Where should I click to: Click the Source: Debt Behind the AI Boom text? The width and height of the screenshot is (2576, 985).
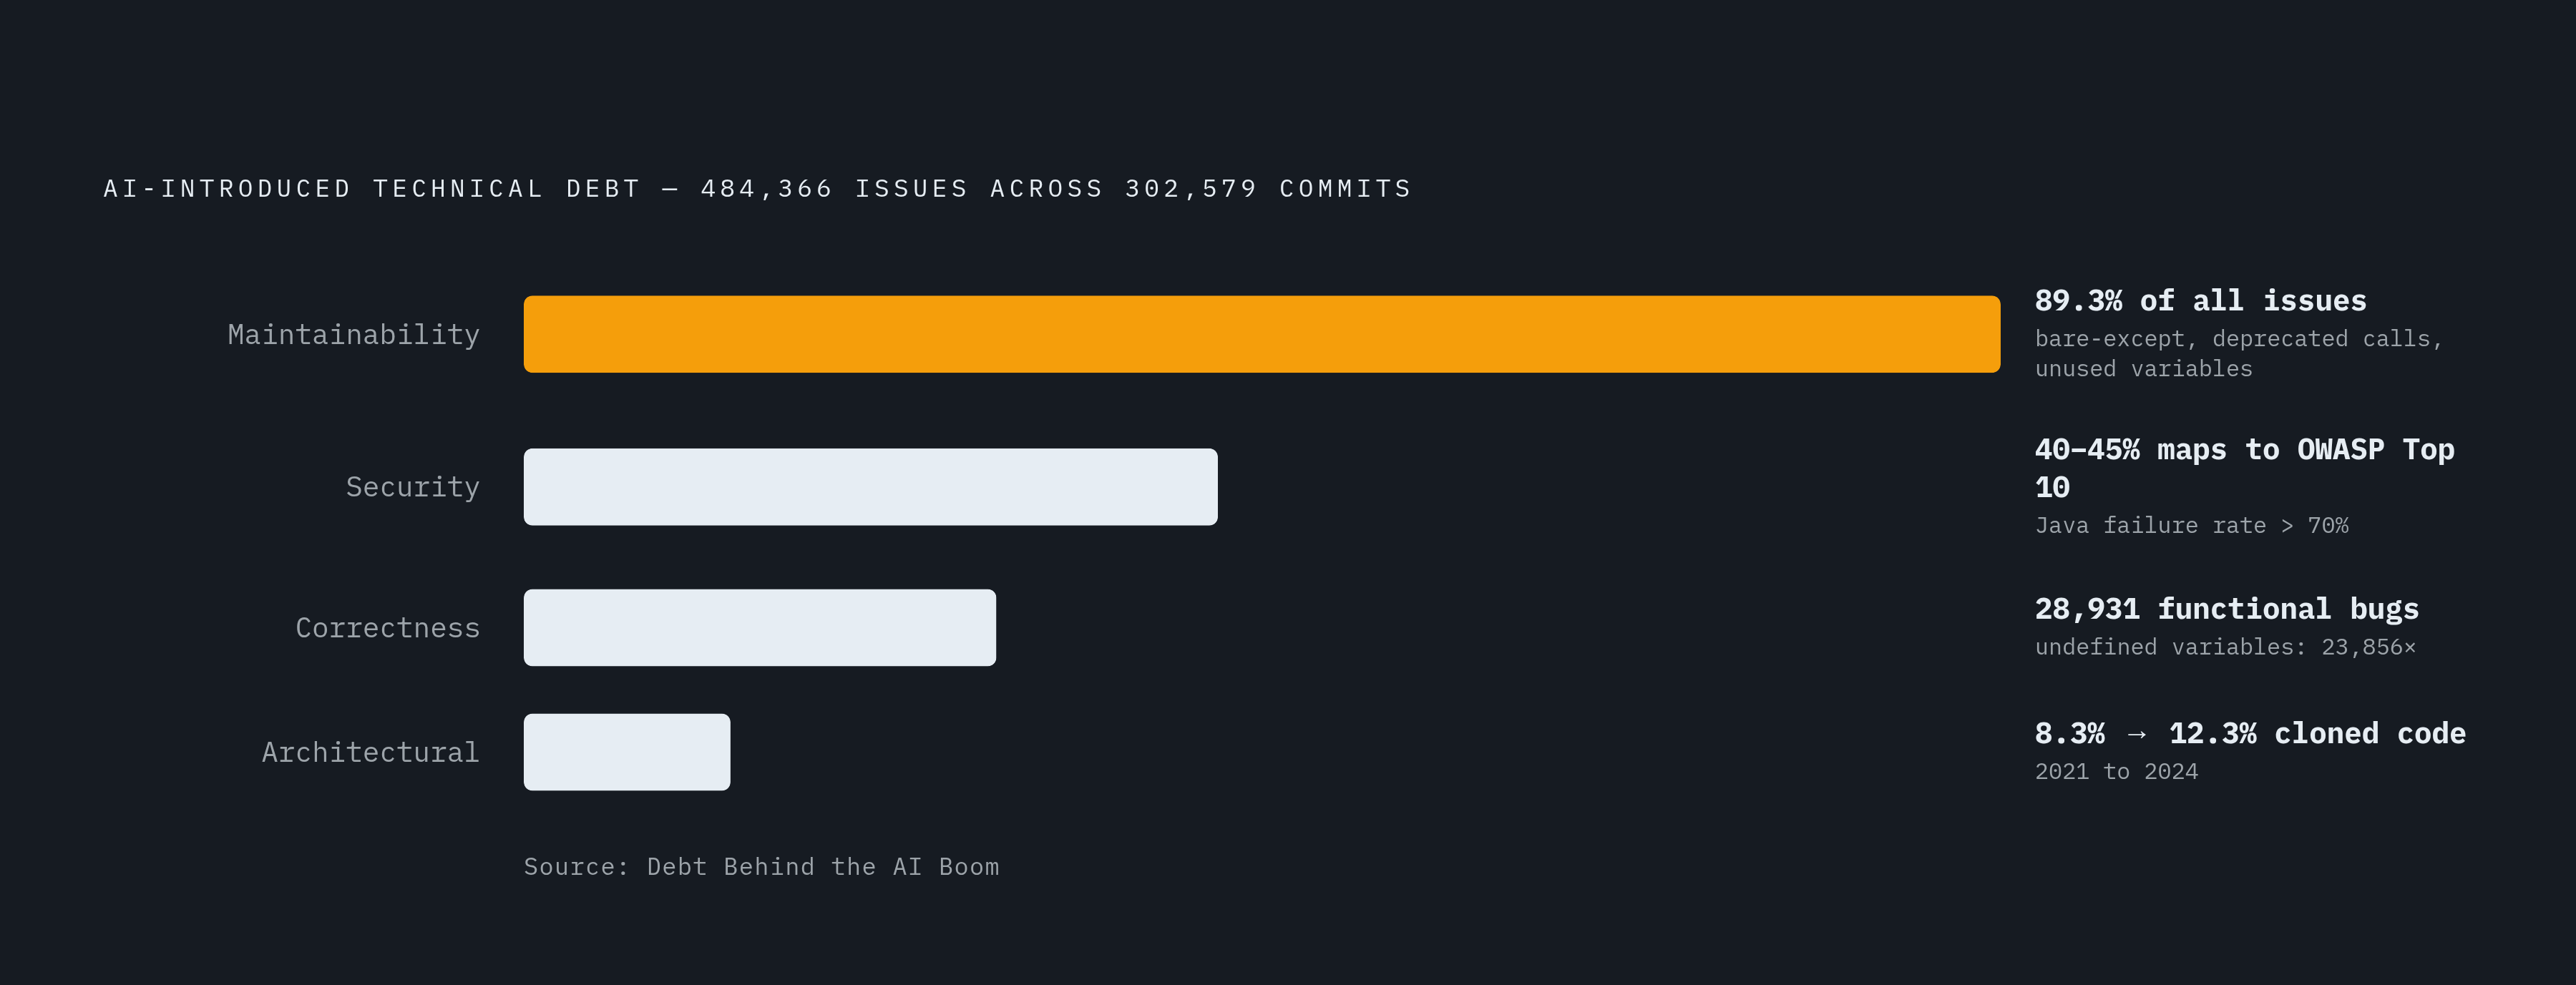tap(762, 867)
